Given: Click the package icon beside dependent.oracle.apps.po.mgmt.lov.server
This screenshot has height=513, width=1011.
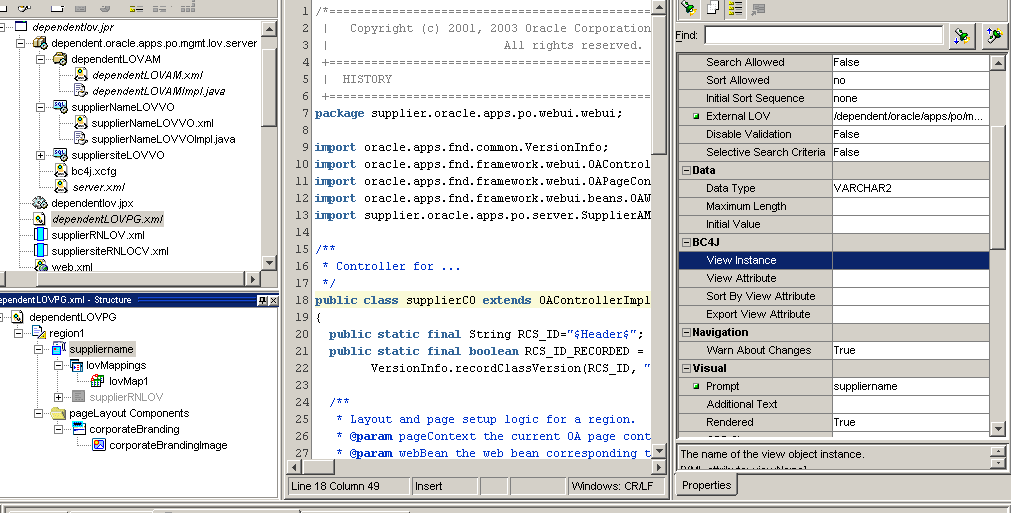Looking at the screenshot, I should [40, 43].
